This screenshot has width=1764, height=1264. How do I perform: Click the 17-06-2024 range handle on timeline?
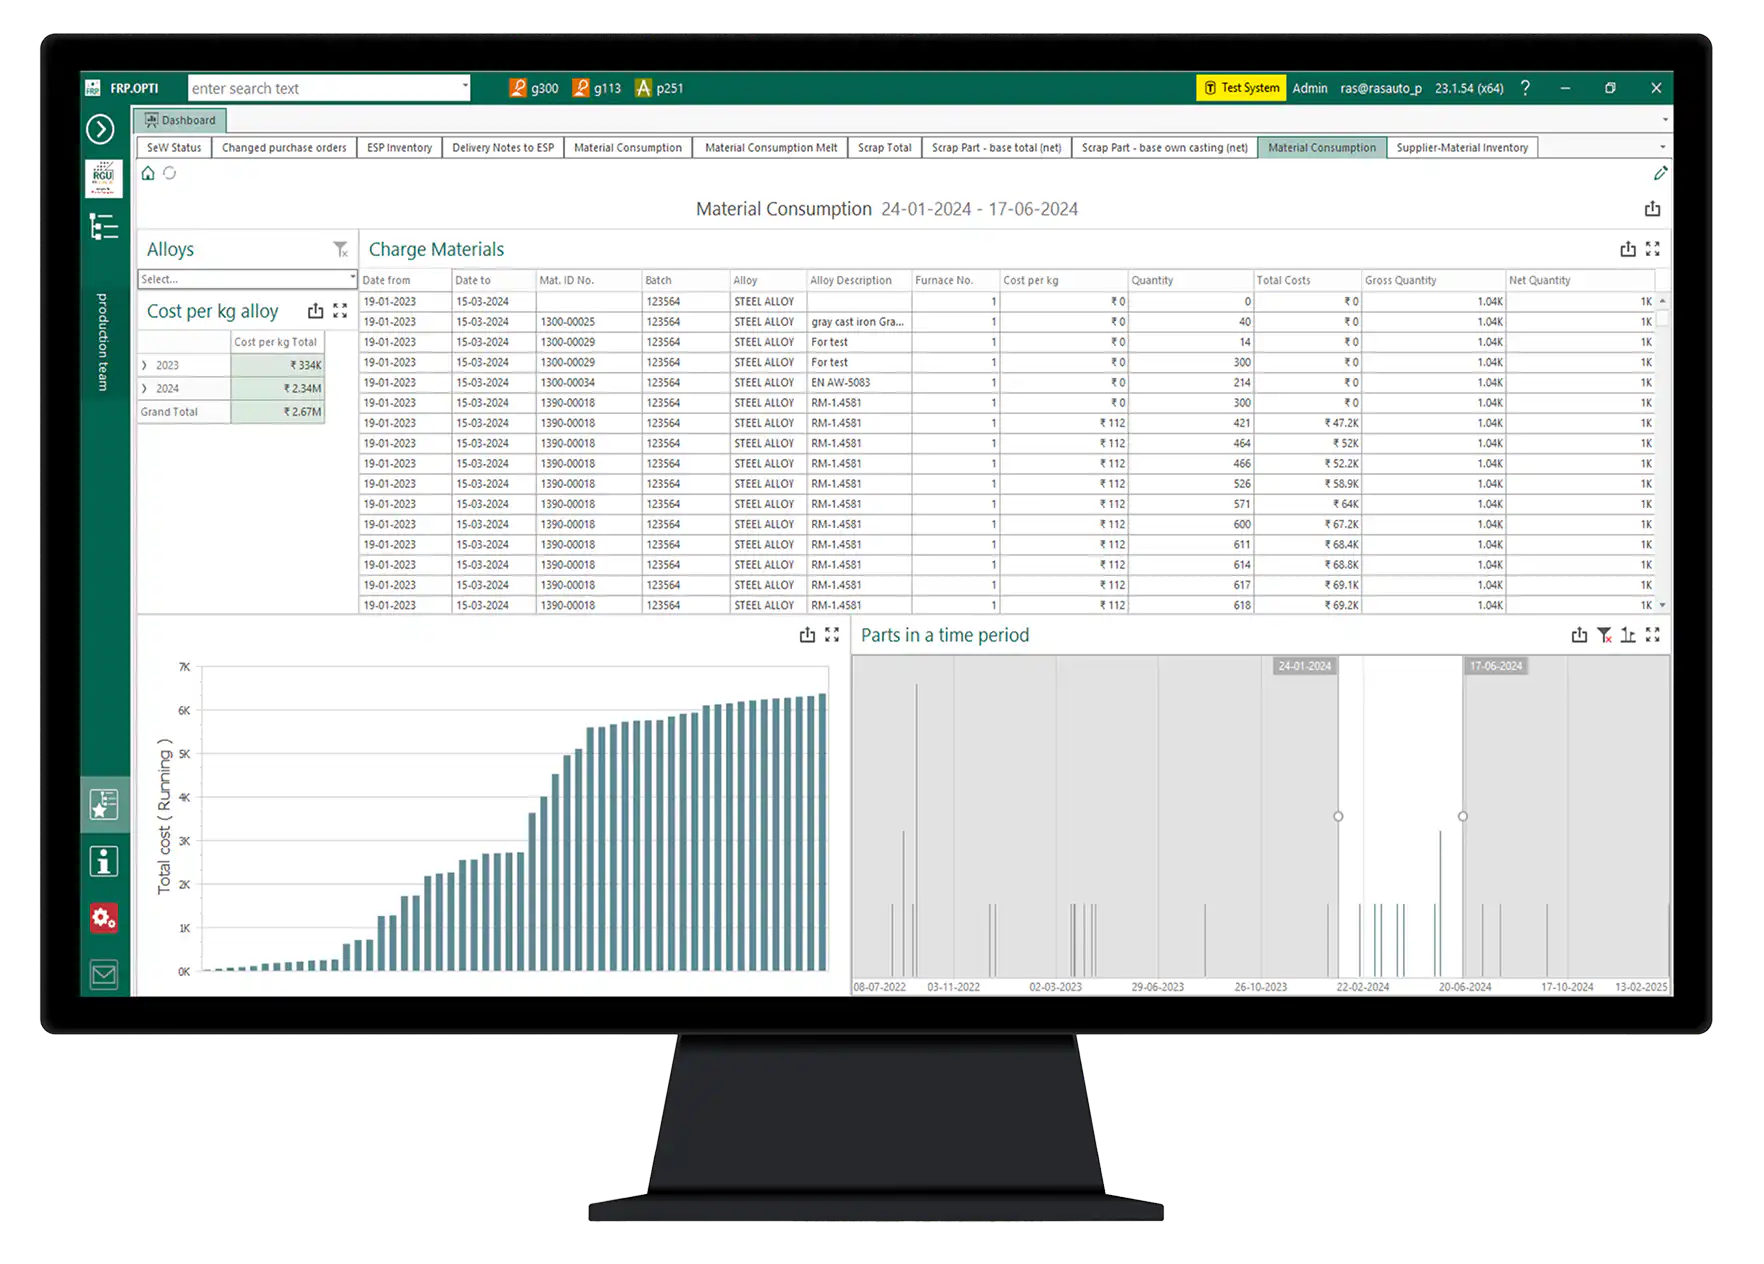click(1463, 816)
